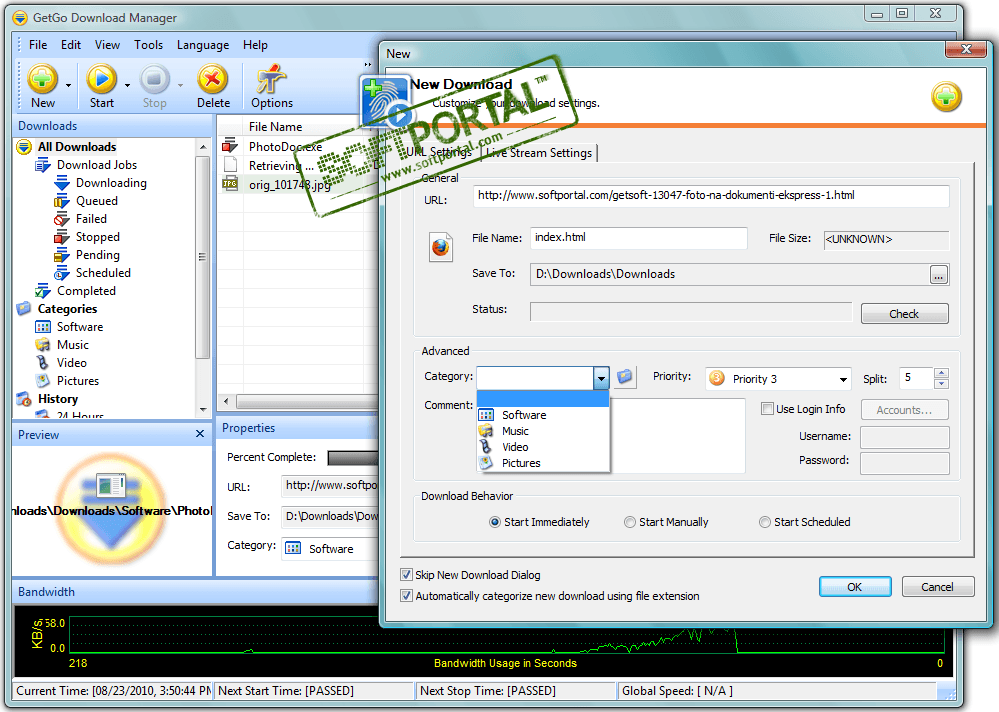This screenshot has width=999, height=712.
Task: Click the orig_101748.jpg file icon
Action: click(230, 185)
